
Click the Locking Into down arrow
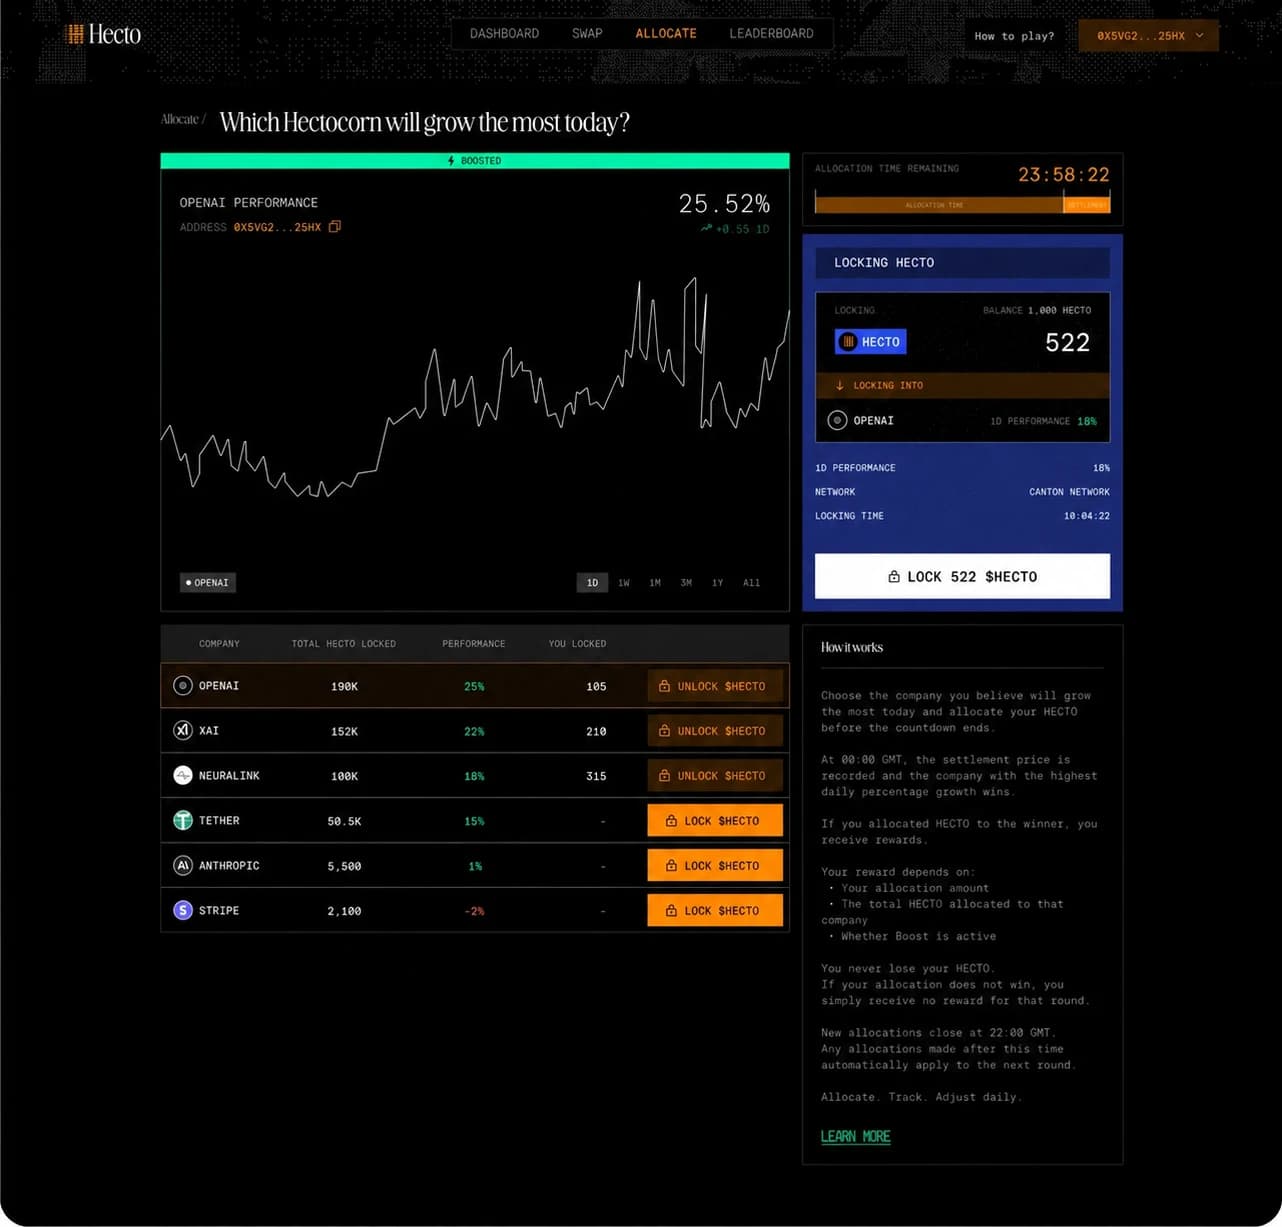point(840,385)
